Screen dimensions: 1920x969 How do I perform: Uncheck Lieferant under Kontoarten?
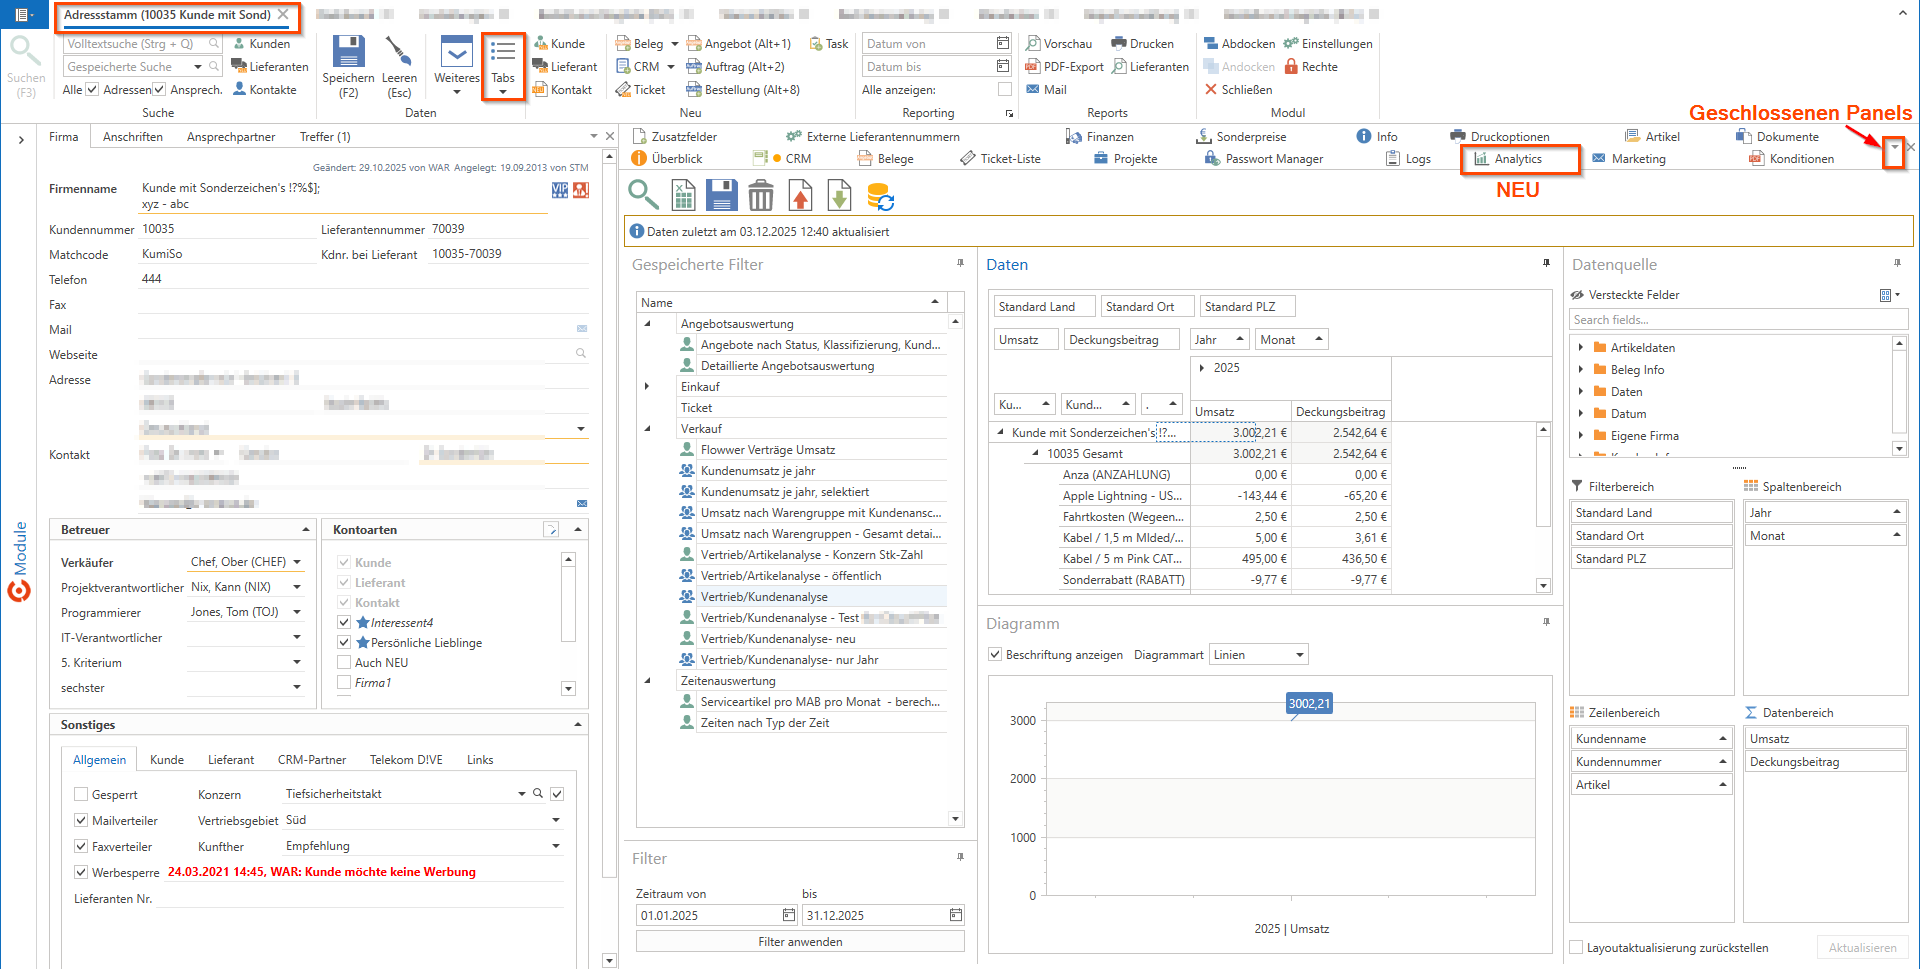click(x=343, y=582)
